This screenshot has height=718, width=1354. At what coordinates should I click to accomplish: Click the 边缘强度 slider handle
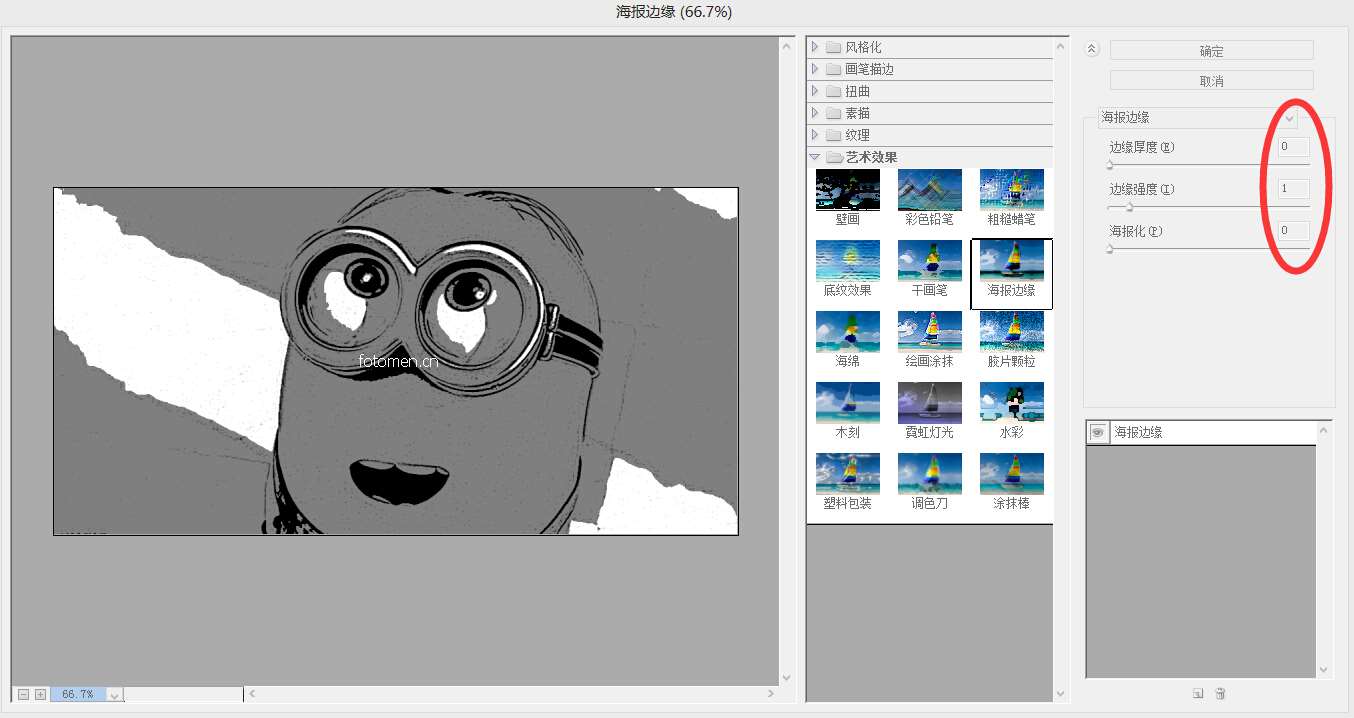click(x=1130, y=207)
